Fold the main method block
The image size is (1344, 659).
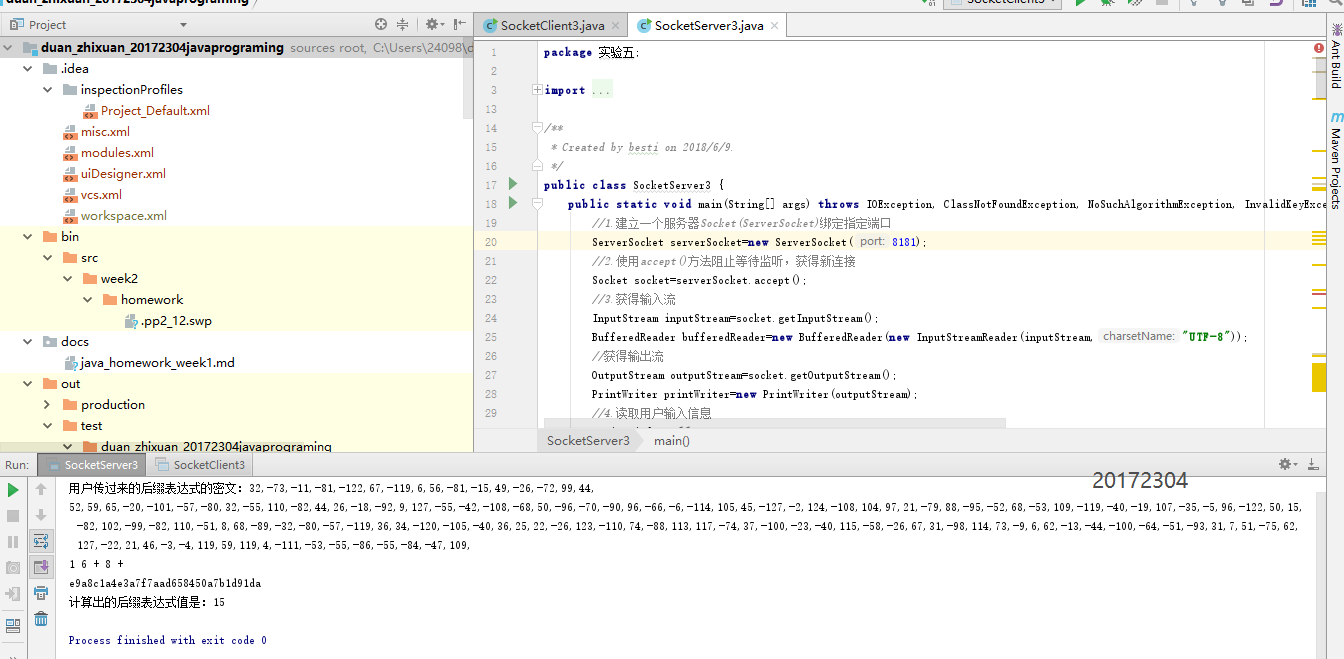[x=538, y=203]
